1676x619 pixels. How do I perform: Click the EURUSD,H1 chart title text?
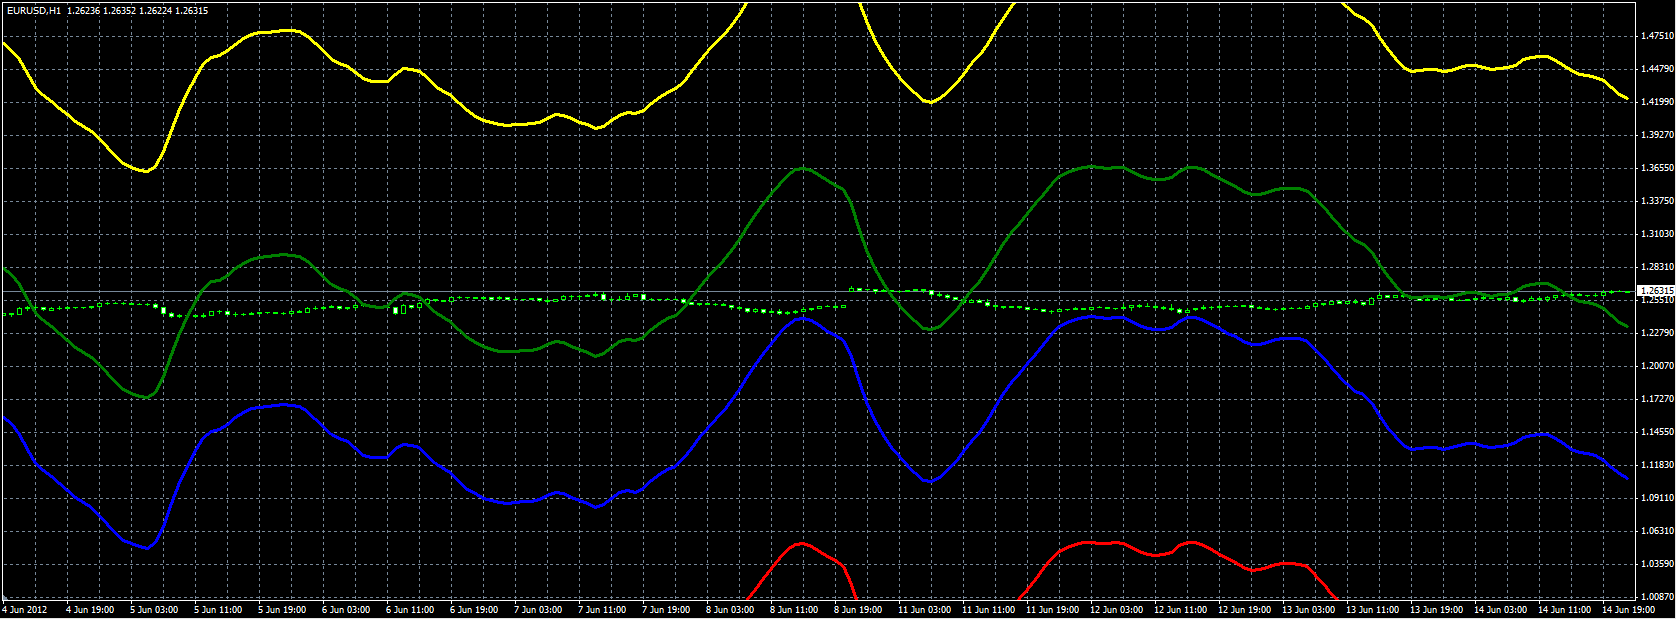coord(34,10)
